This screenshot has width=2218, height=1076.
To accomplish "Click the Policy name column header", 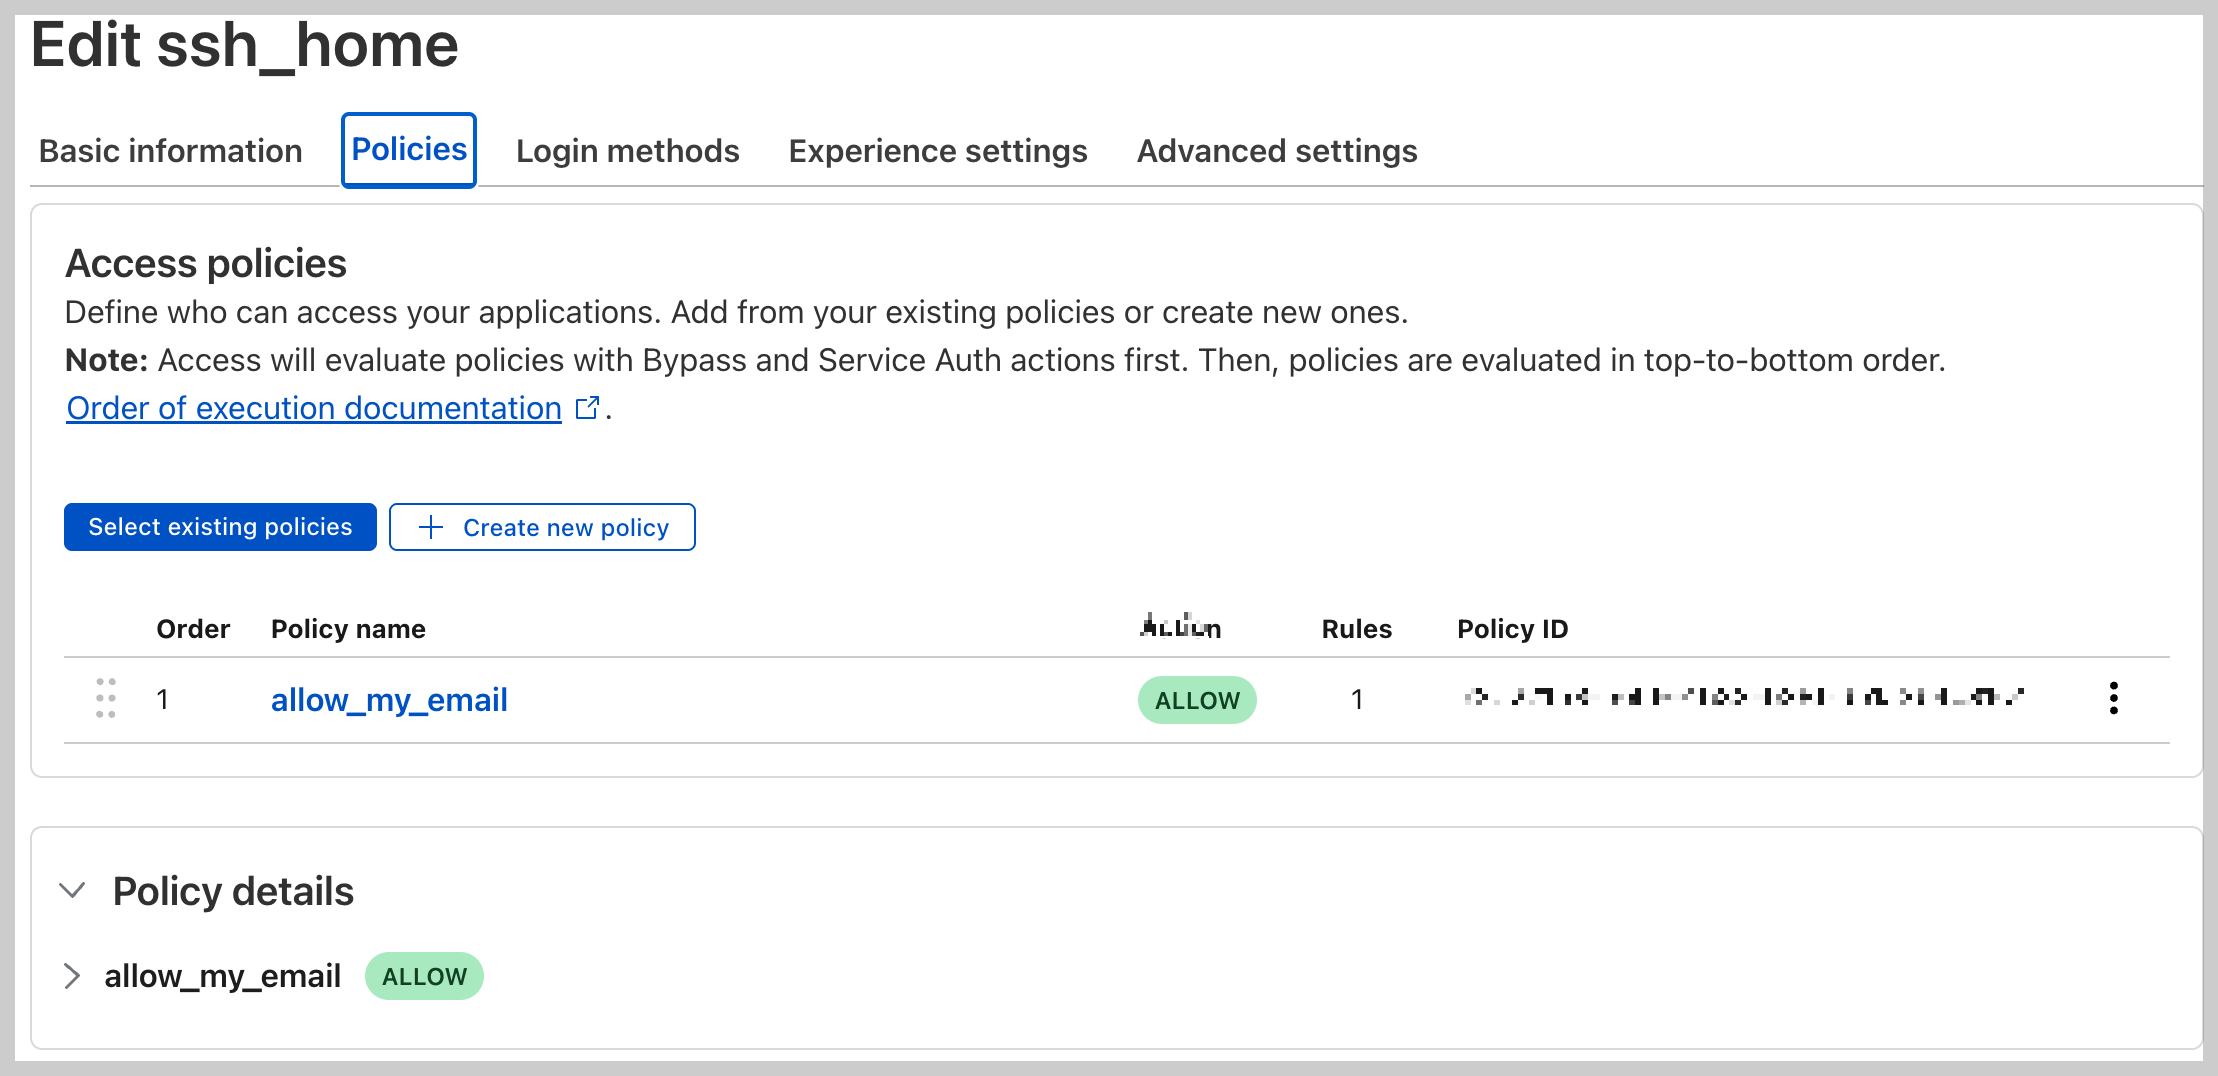I will click(x=348, y=629).
